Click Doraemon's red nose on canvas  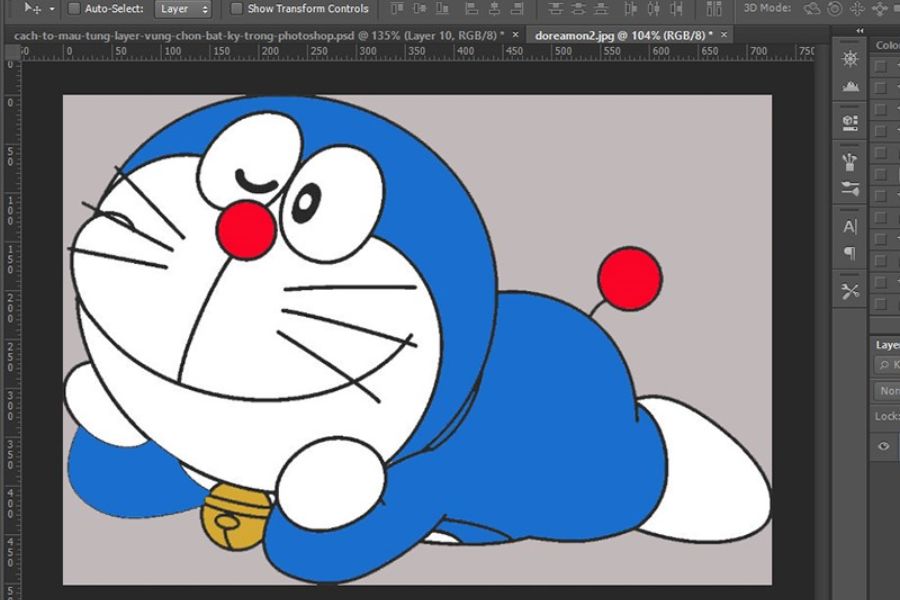pyautogui.click(x=246, y=230)
